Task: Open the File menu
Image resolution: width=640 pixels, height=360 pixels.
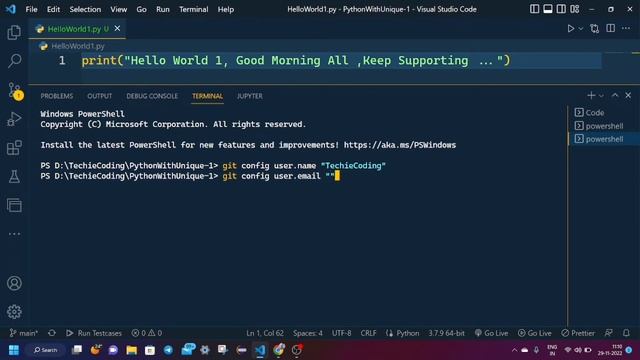Action: point(31,9)
